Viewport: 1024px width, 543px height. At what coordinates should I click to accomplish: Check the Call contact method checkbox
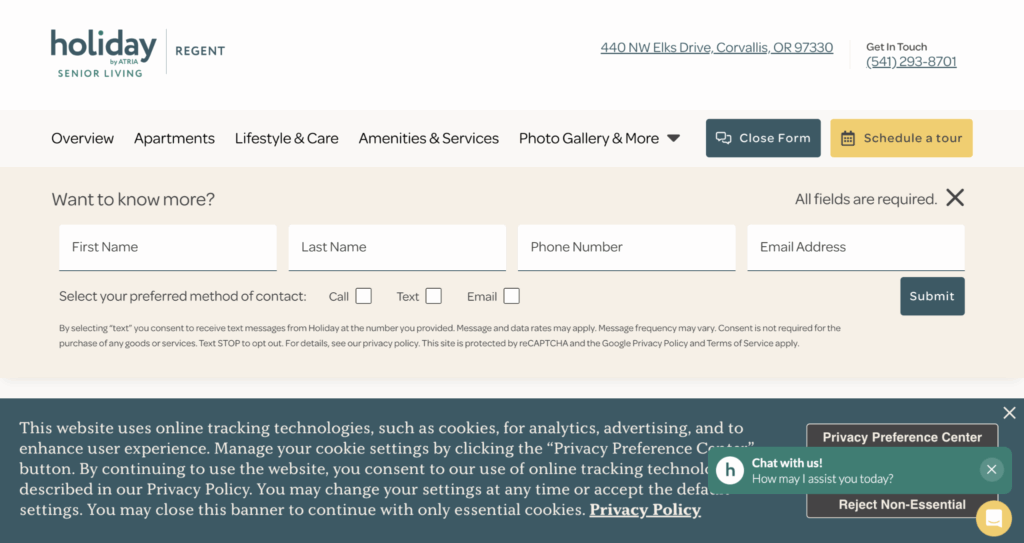(364, 296)
